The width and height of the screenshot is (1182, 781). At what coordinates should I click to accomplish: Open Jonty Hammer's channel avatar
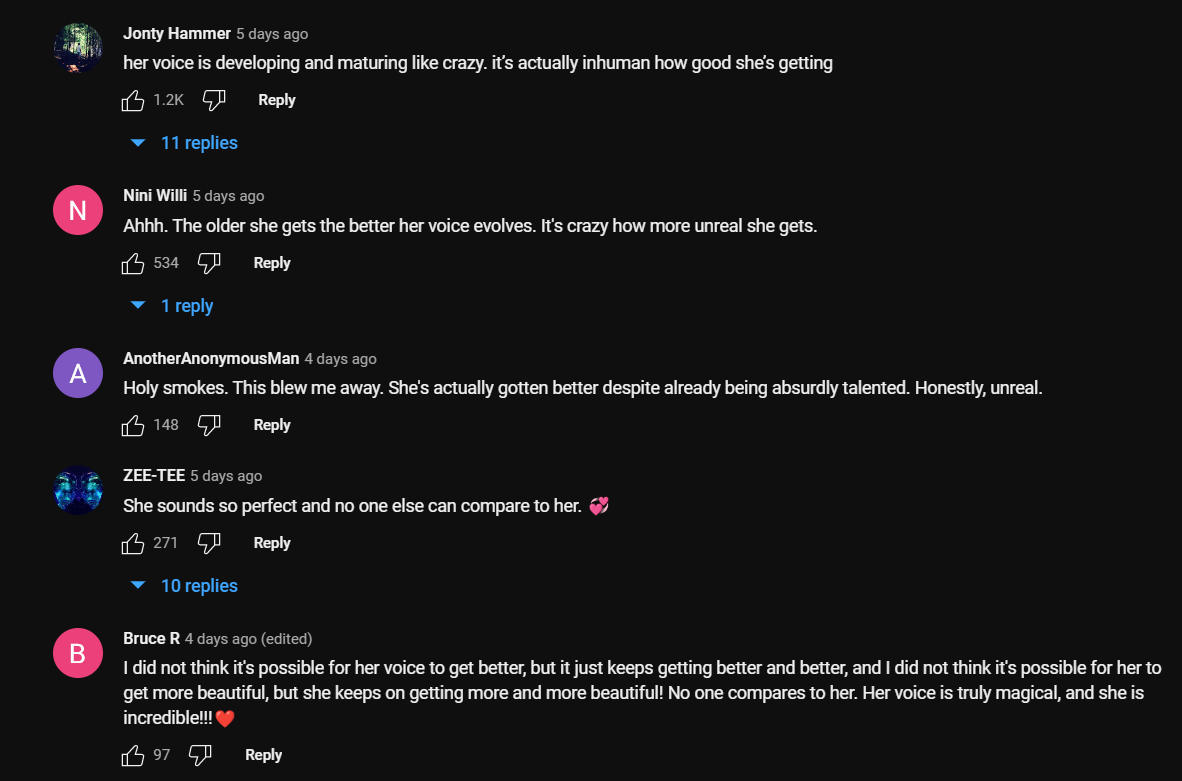pyautogui.click(x=77, y=48)
